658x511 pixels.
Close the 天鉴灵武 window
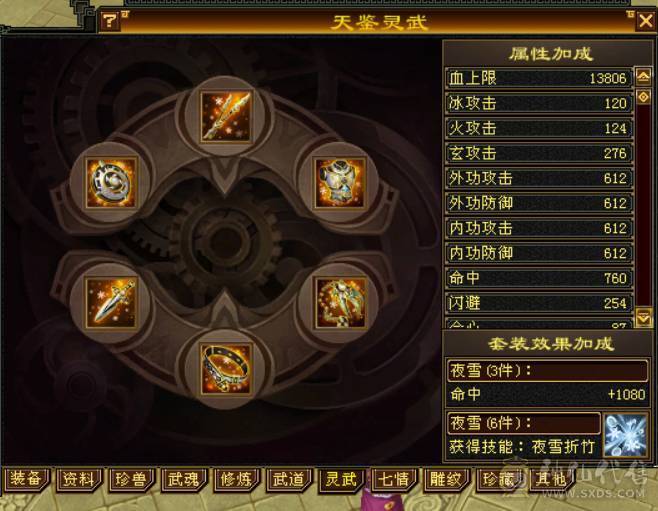pos(645,21)
